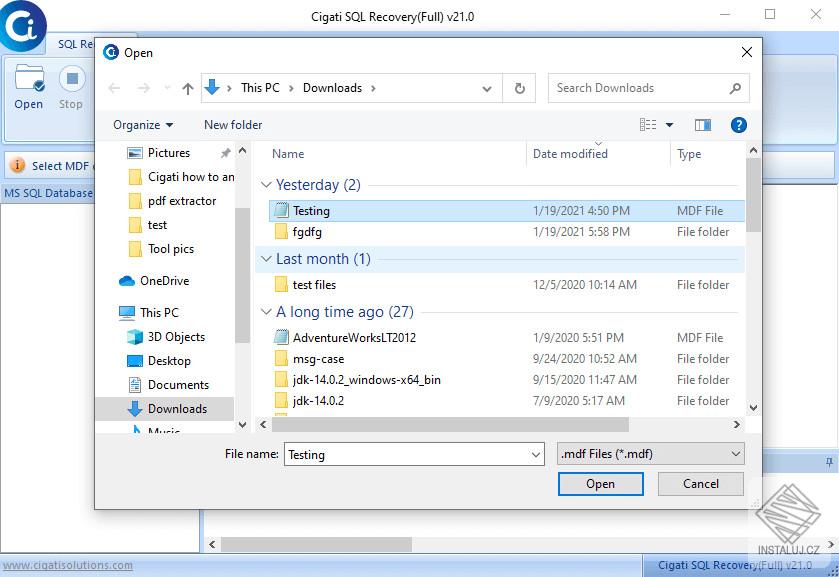Collapse the Last month (1) group
839x577 pixels.
point(266,259)
